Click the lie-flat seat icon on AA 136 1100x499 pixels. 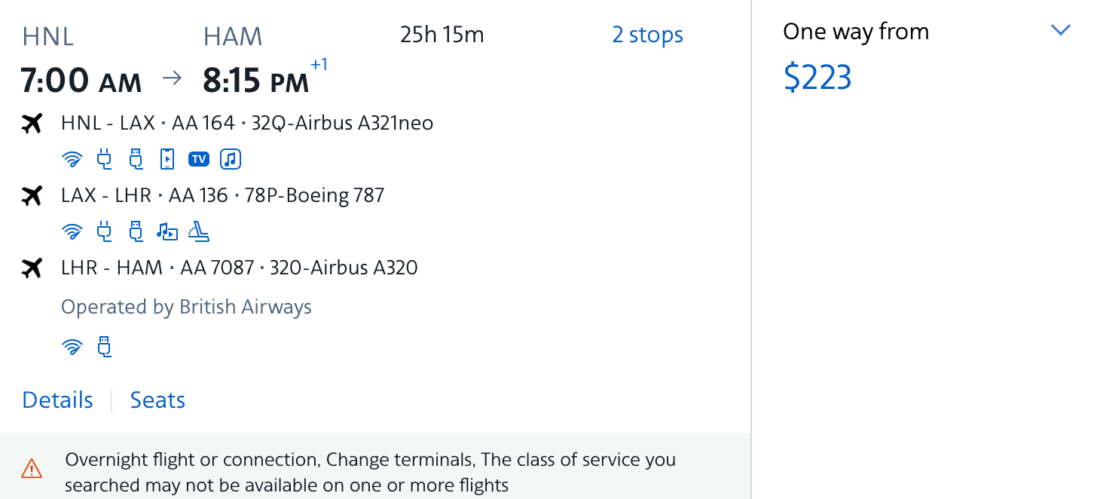pos(199,232)
